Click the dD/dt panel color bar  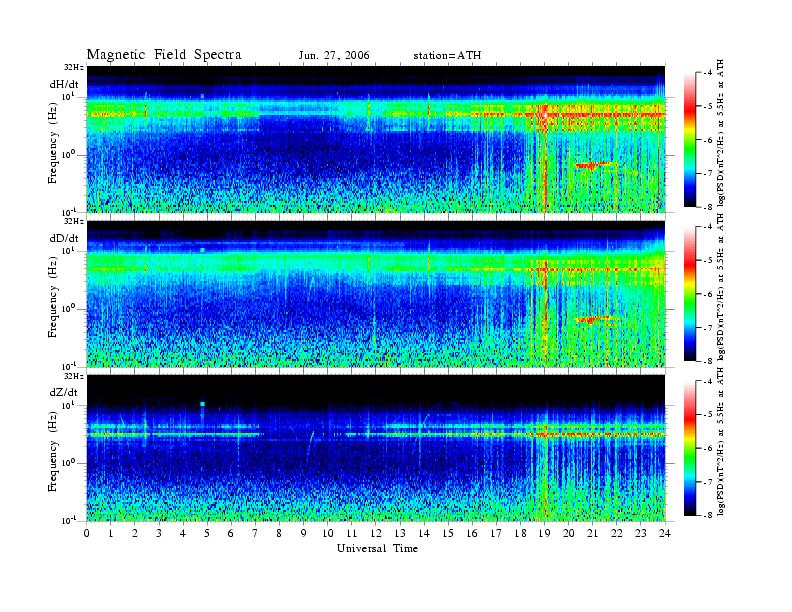689,294
